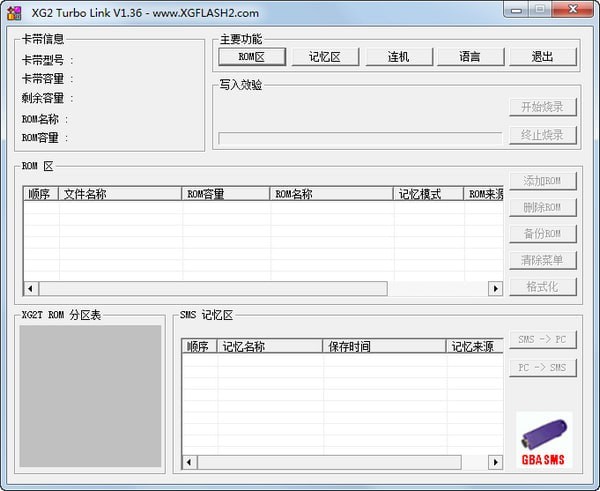The width and height of the screenshot is (600, 491).
Task: Select the 记忆模式 column header
Action: tap(428, 194)
